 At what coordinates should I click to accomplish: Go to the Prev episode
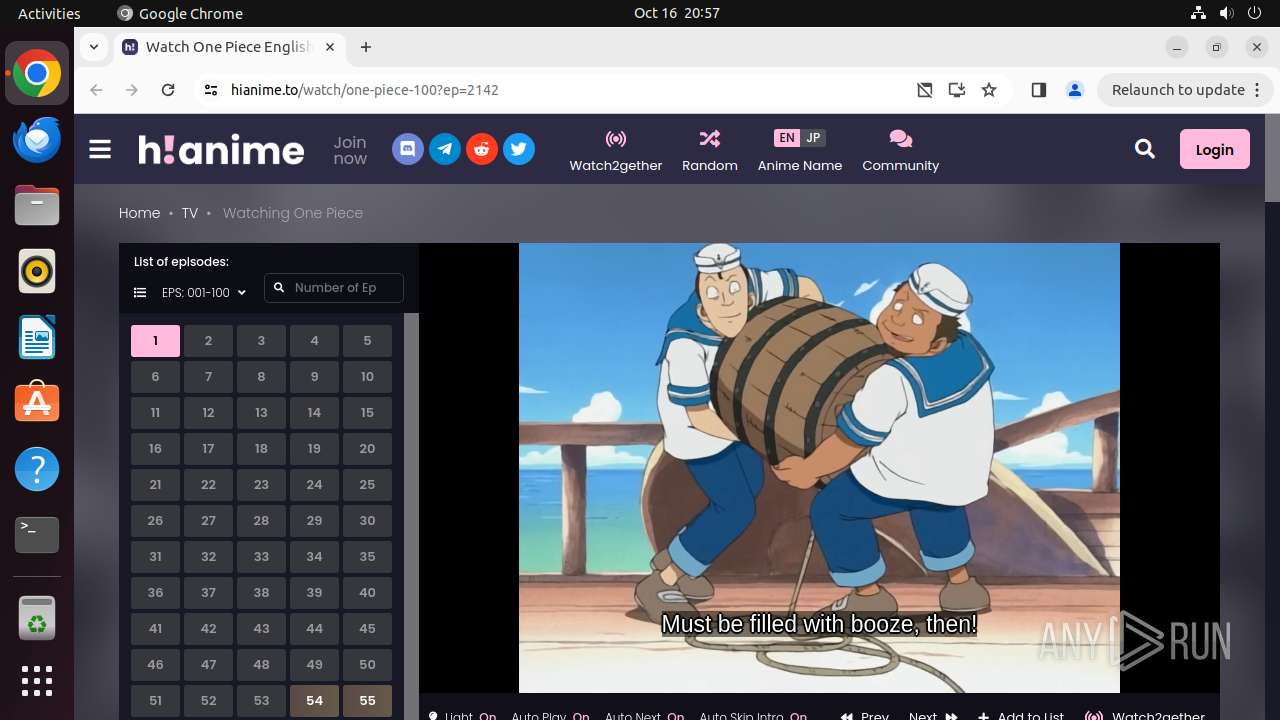[x=865, y=716]
